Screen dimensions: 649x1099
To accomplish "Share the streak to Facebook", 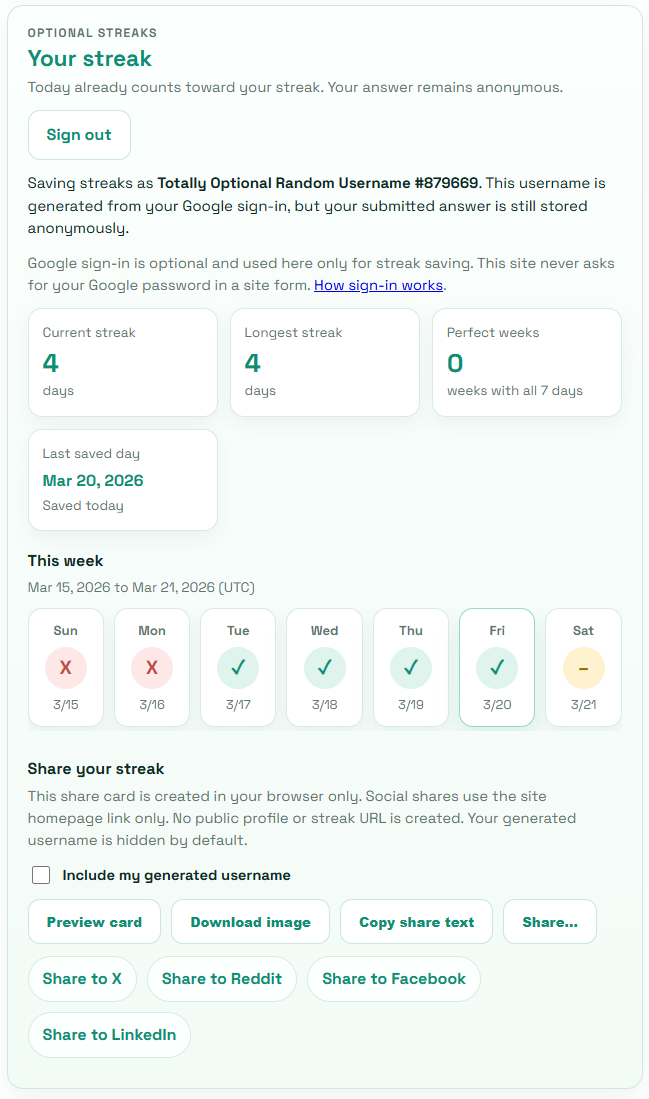I will click(x=394, y=978).
